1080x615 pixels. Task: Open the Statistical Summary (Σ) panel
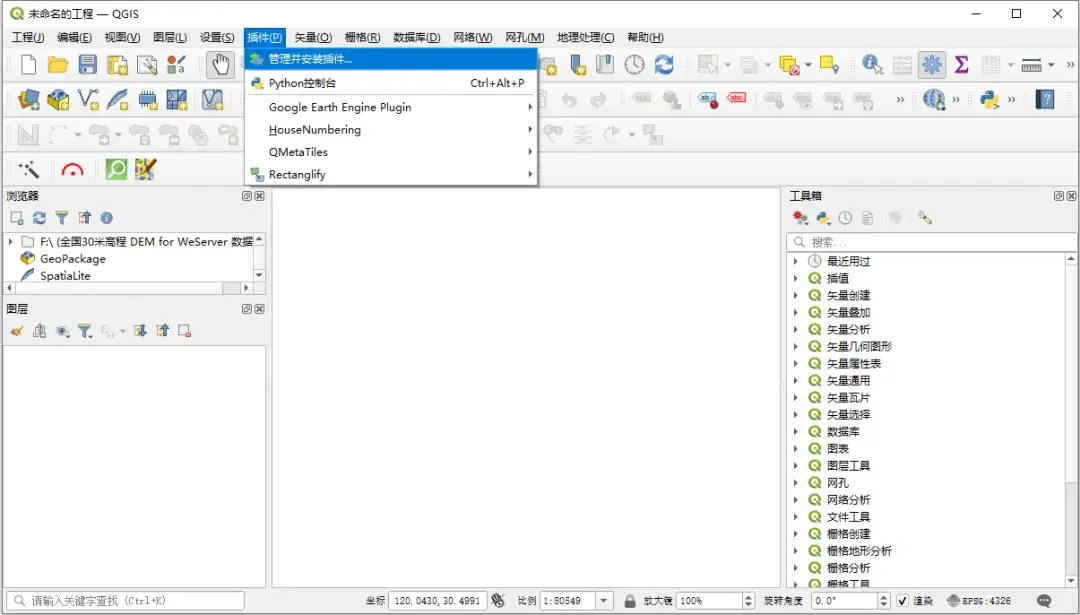point(961,63)
